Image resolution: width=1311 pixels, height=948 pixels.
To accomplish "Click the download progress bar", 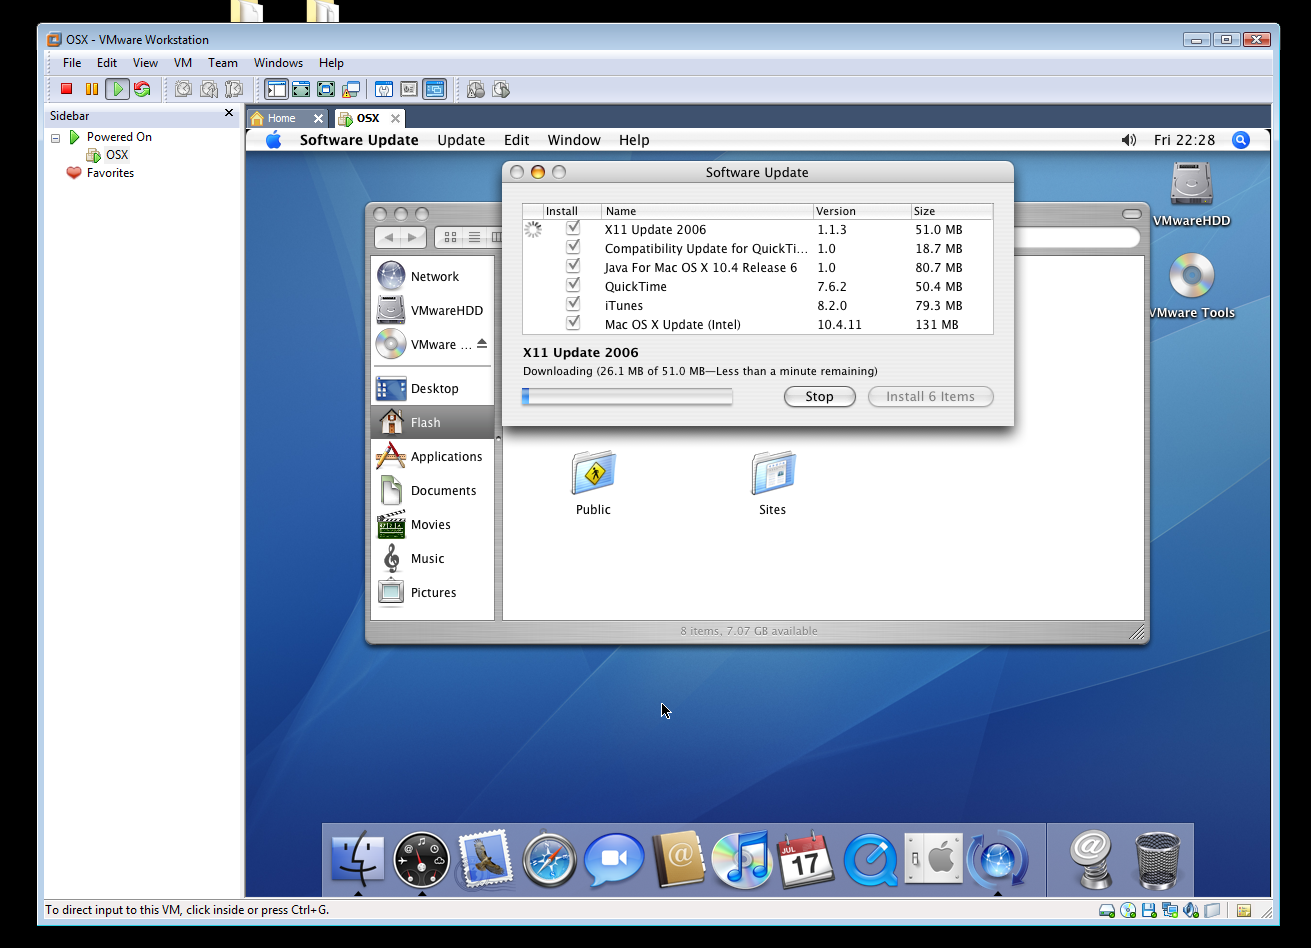I will tap(627, 397).
